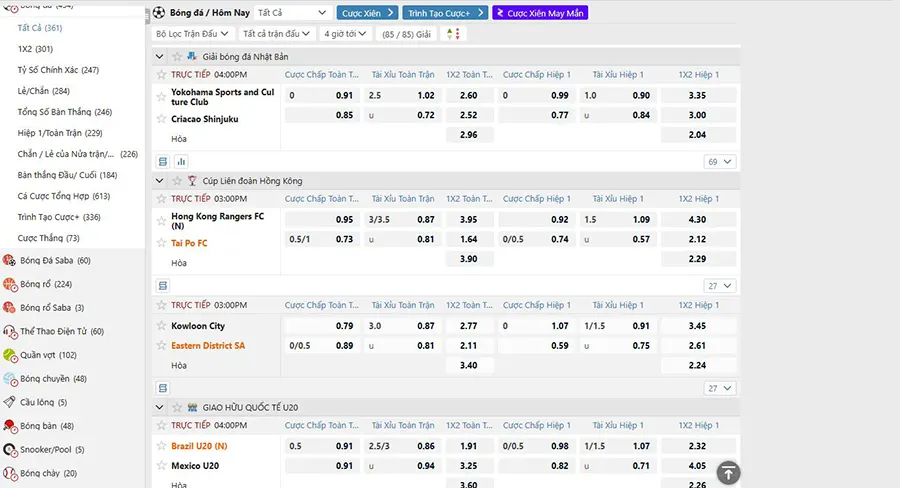Open scoreboard icon under Hong Kong Rangers match
The image size is (900, 488).
[x=163, y=285]
